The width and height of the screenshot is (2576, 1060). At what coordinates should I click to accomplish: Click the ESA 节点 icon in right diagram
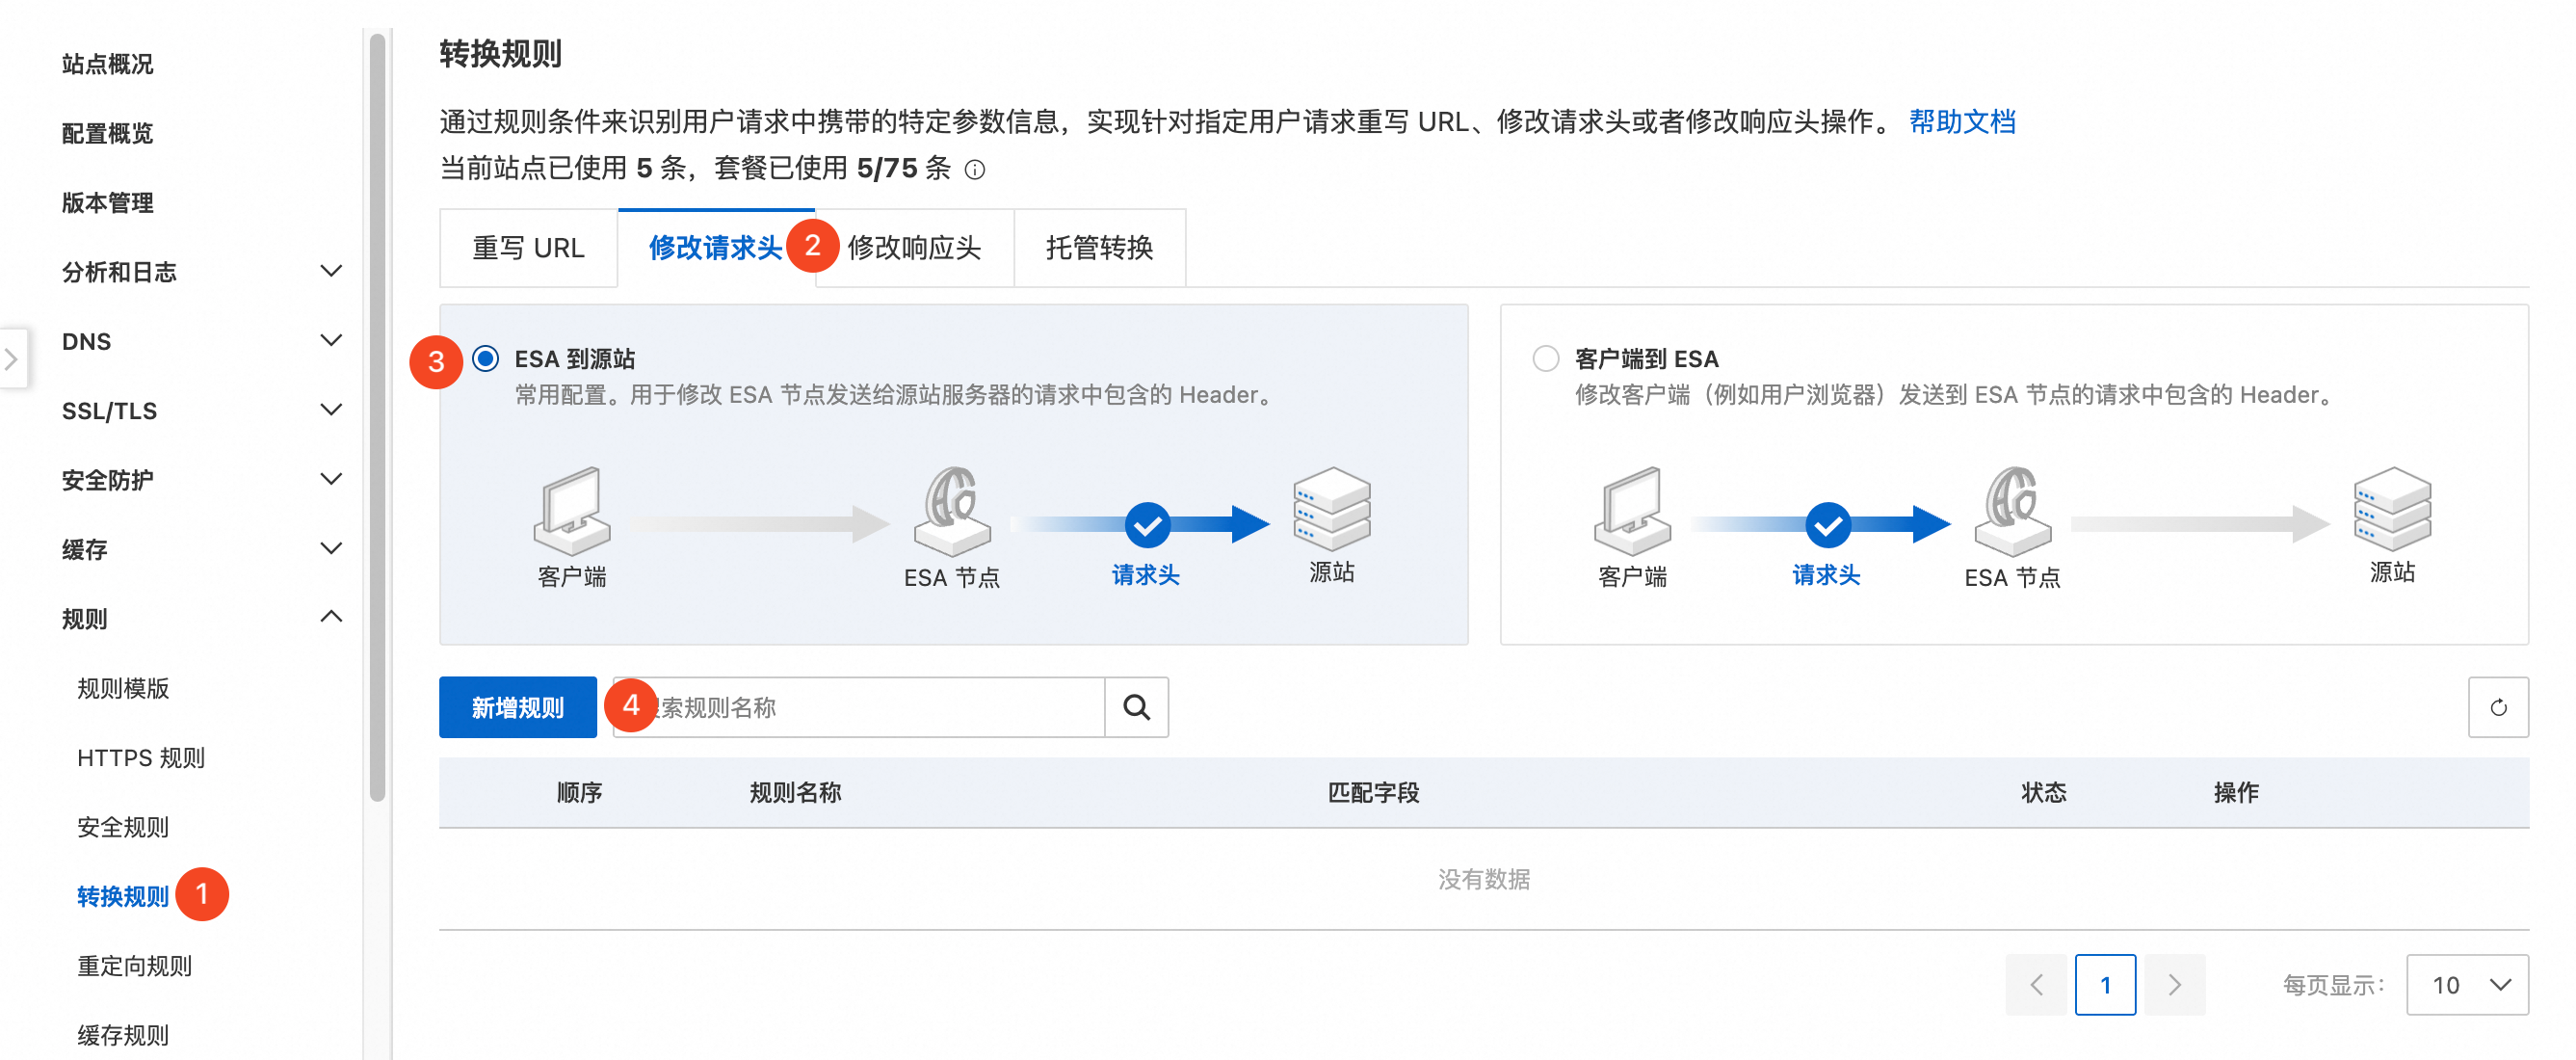coord(2011,511)
